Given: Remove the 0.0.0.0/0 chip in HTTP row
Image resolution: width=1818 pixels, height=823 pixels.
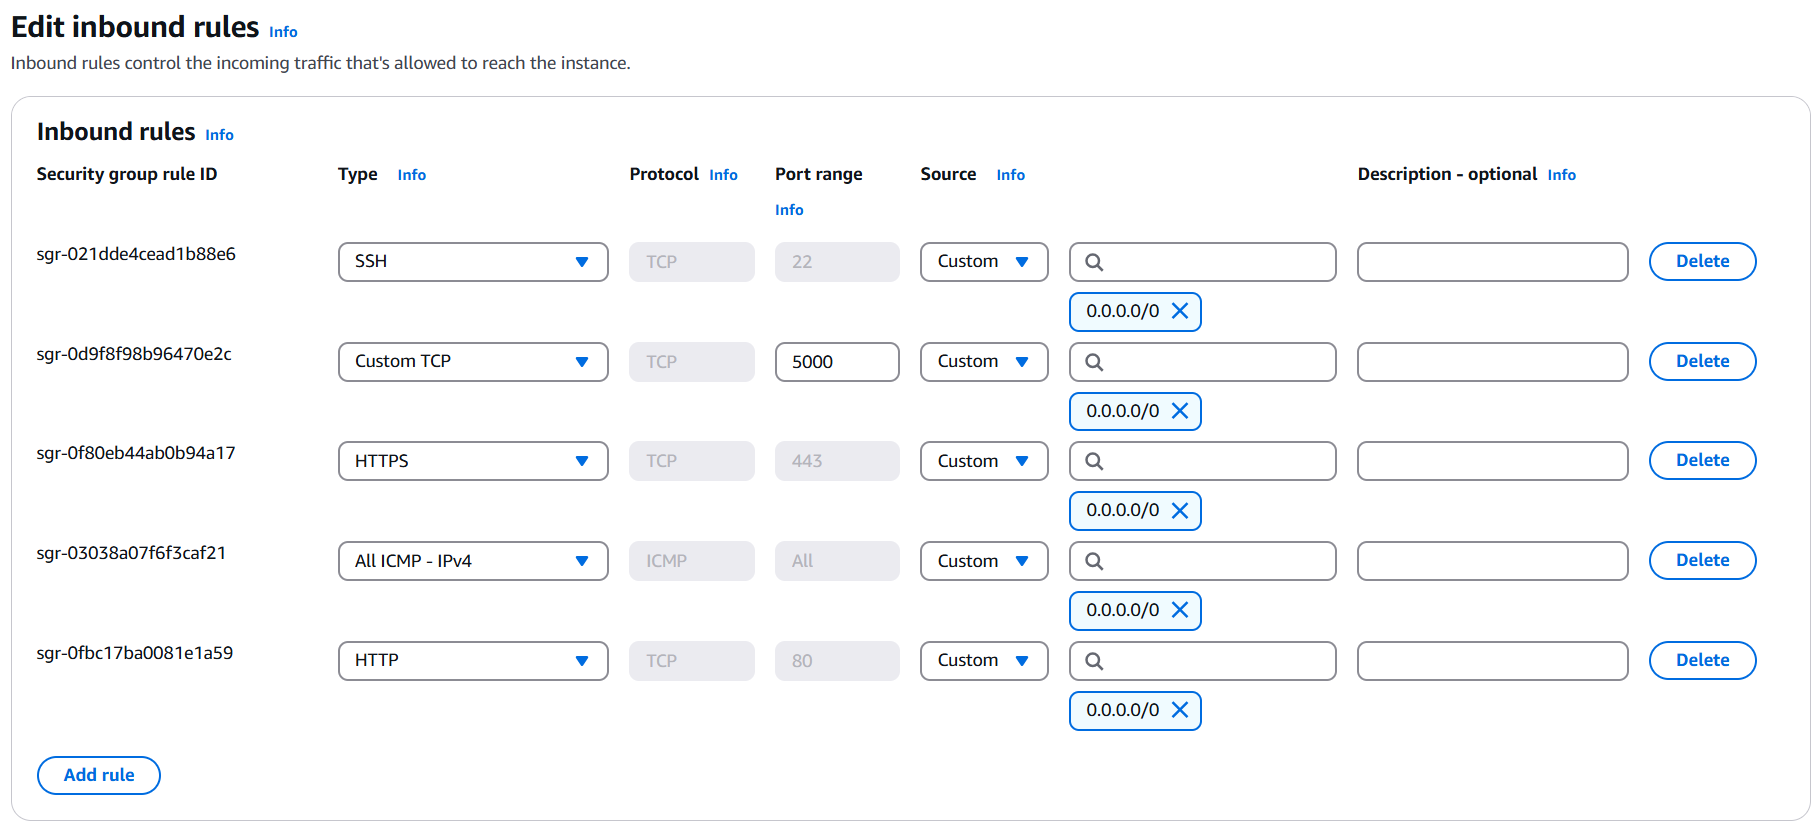Looking at the screenshot, I should click(x=1180, y=710).
